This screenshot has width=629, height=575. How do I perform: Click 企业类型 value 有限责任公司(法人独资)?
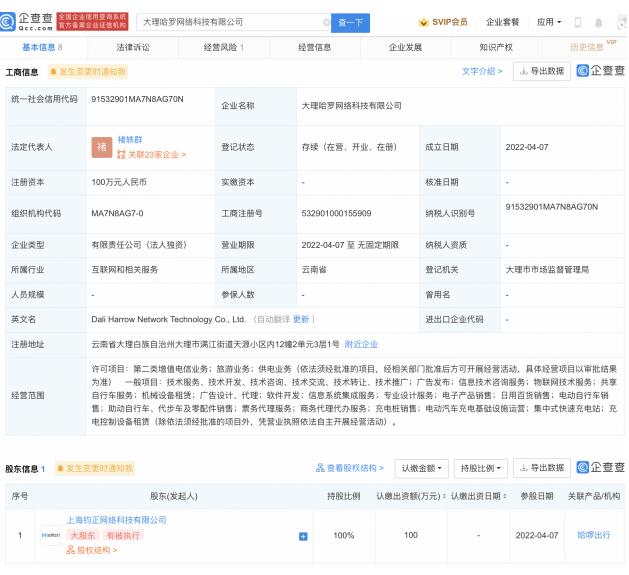(x=139, y=245)
